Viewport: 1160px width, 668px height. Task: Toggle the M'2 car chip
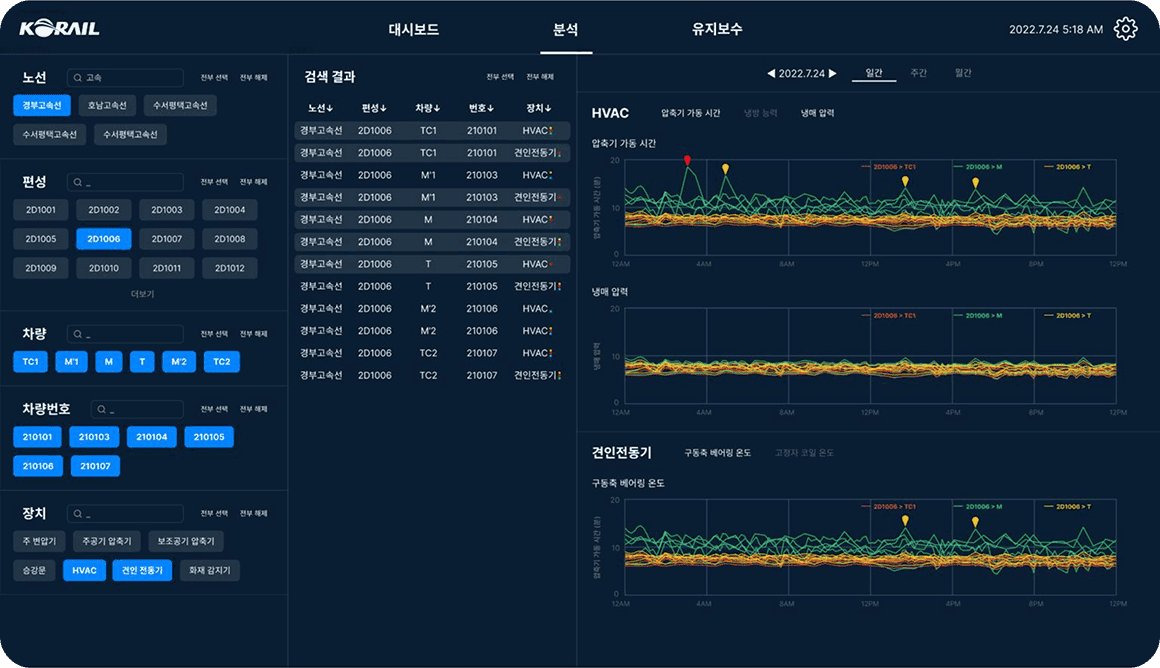179,362
